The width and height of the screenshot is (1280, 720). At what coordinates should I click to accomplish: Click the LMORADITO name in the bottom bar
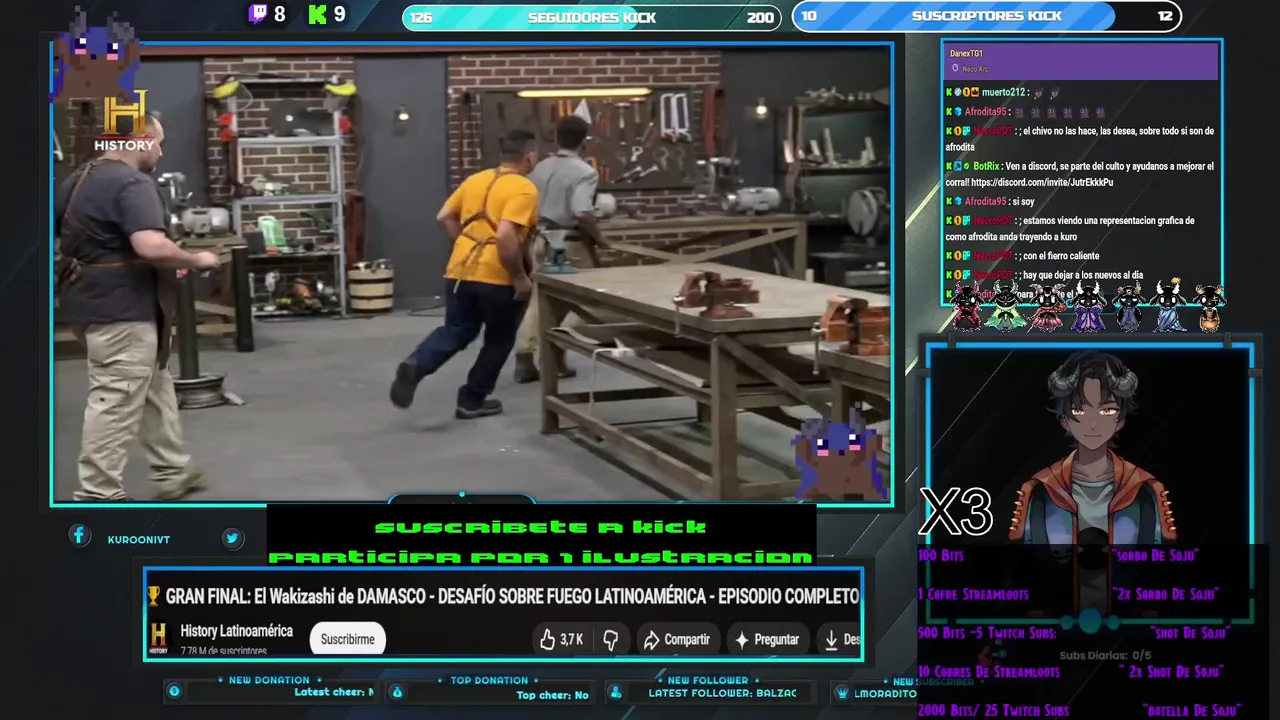pyautogui.click(x=886, y=693)
